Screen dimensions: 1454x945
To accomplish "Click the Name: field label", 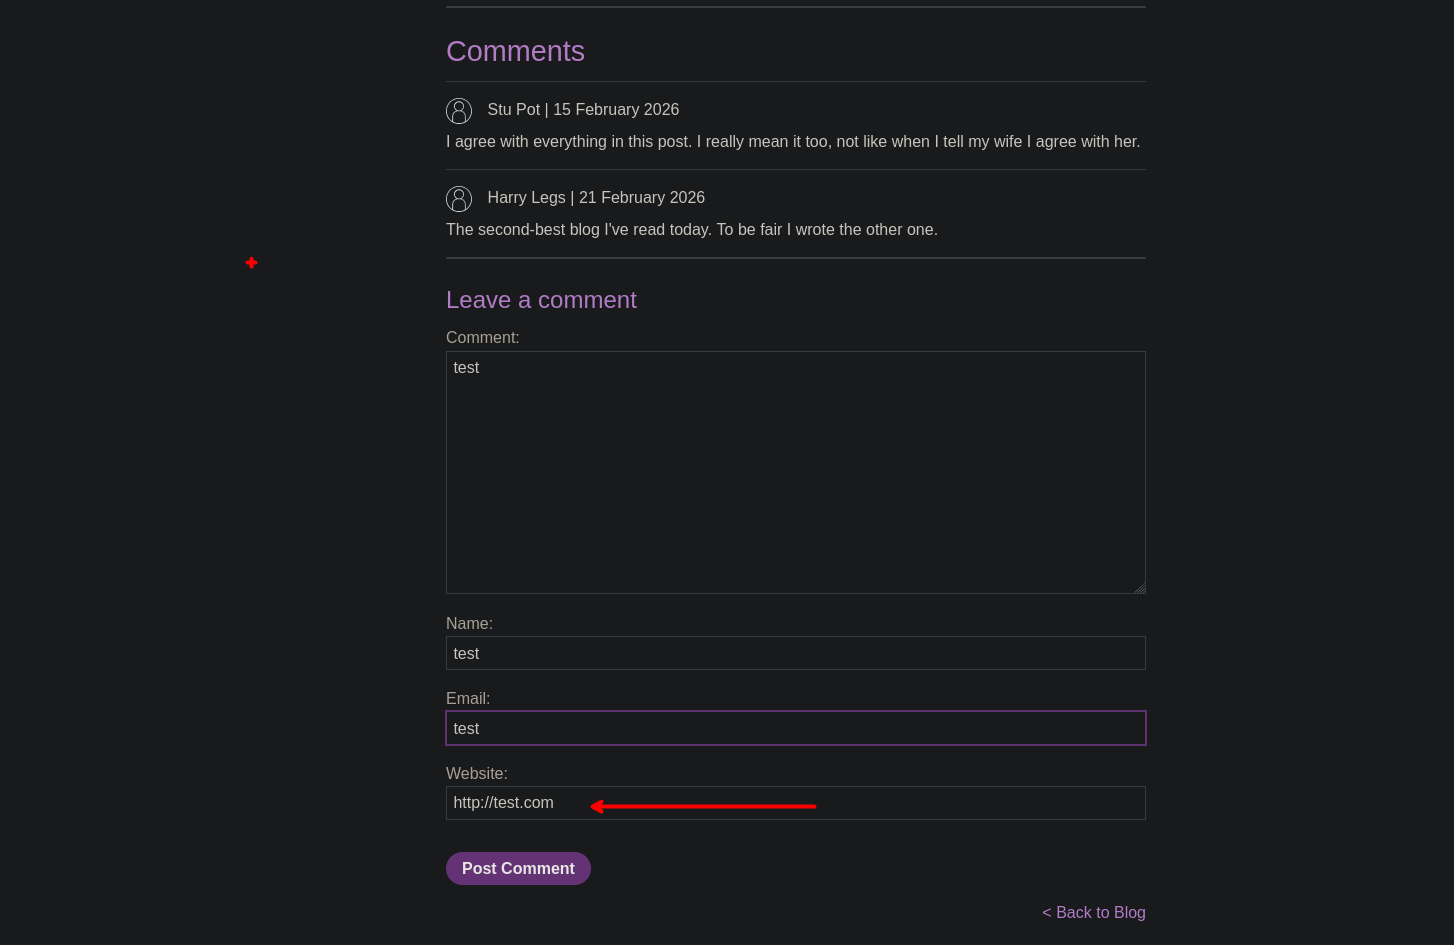I will point(469,624).
